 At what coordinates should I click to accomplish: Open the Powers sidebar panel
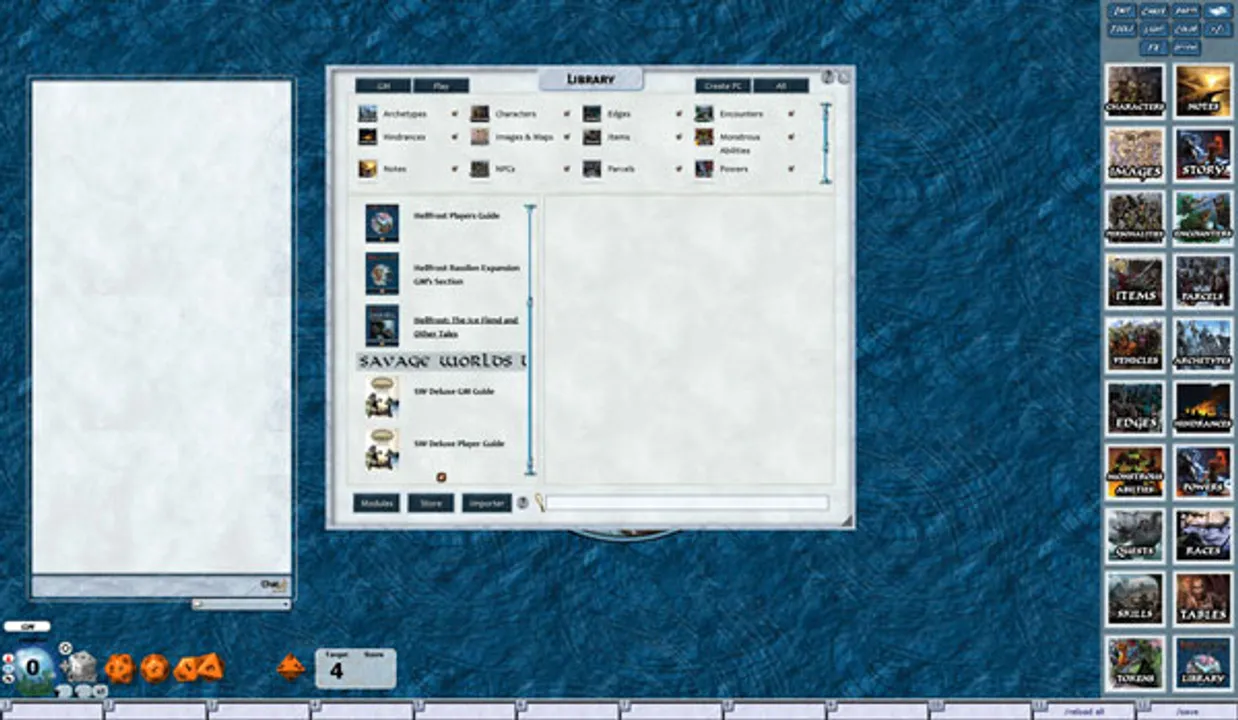point(1203,471)
